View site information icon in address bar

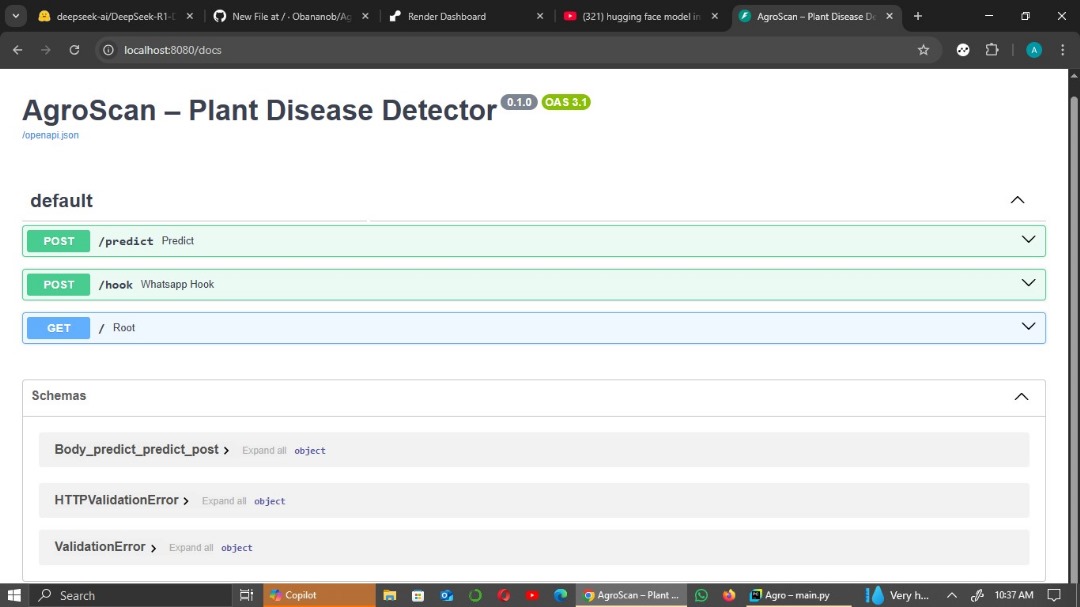pyautogui.click(x=108, y=50)
